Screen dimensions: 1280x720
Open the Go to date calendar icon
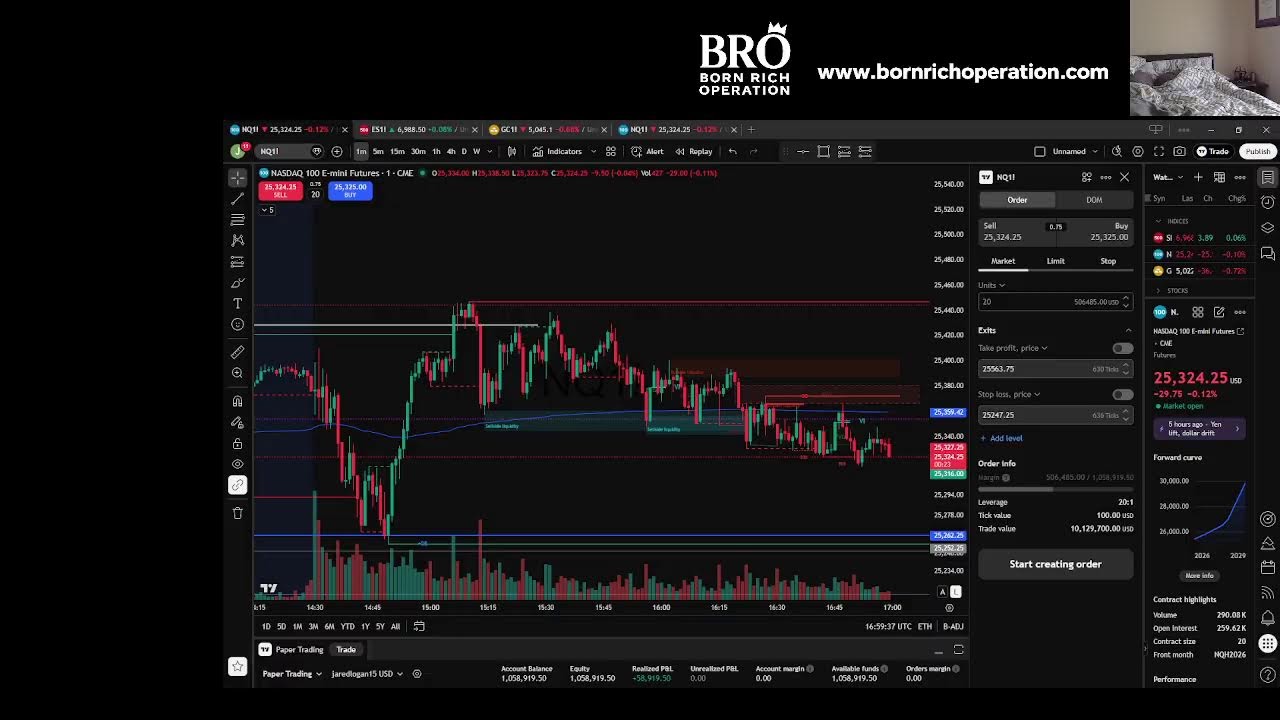(419, 626)
